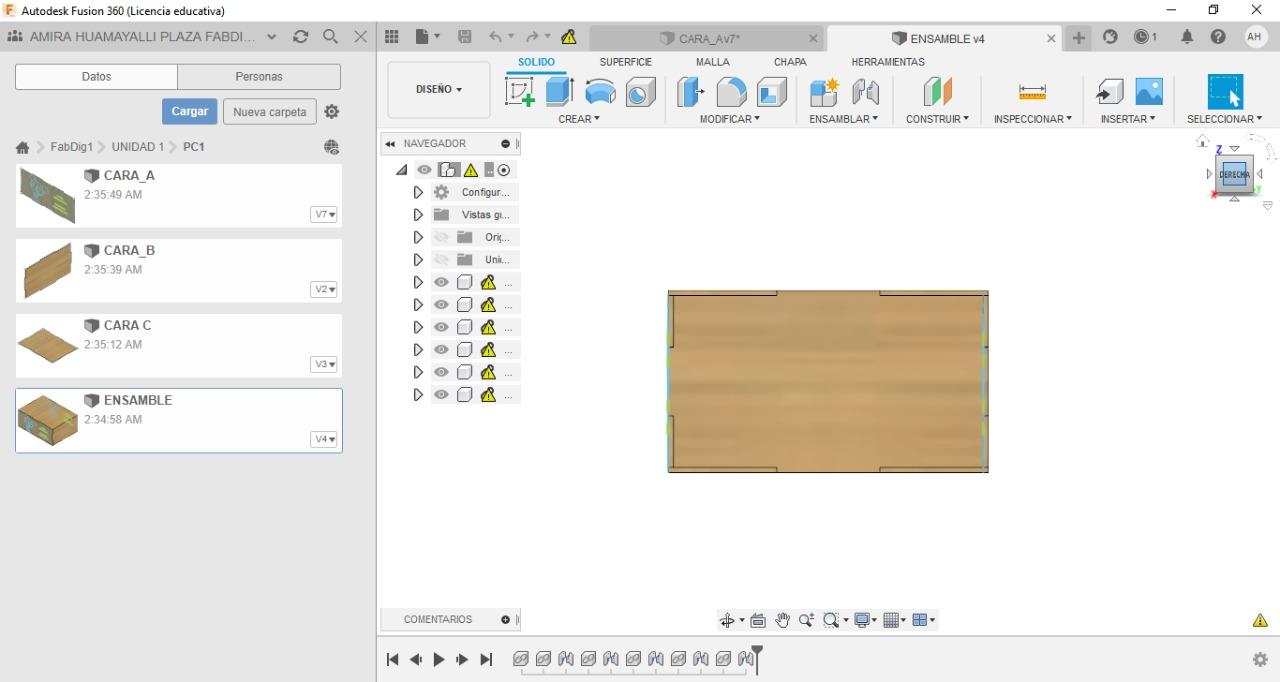The width and height of the screenshot is (1280, 682).
Task: Toggle root component visibility eye
Action: [425, 170]
